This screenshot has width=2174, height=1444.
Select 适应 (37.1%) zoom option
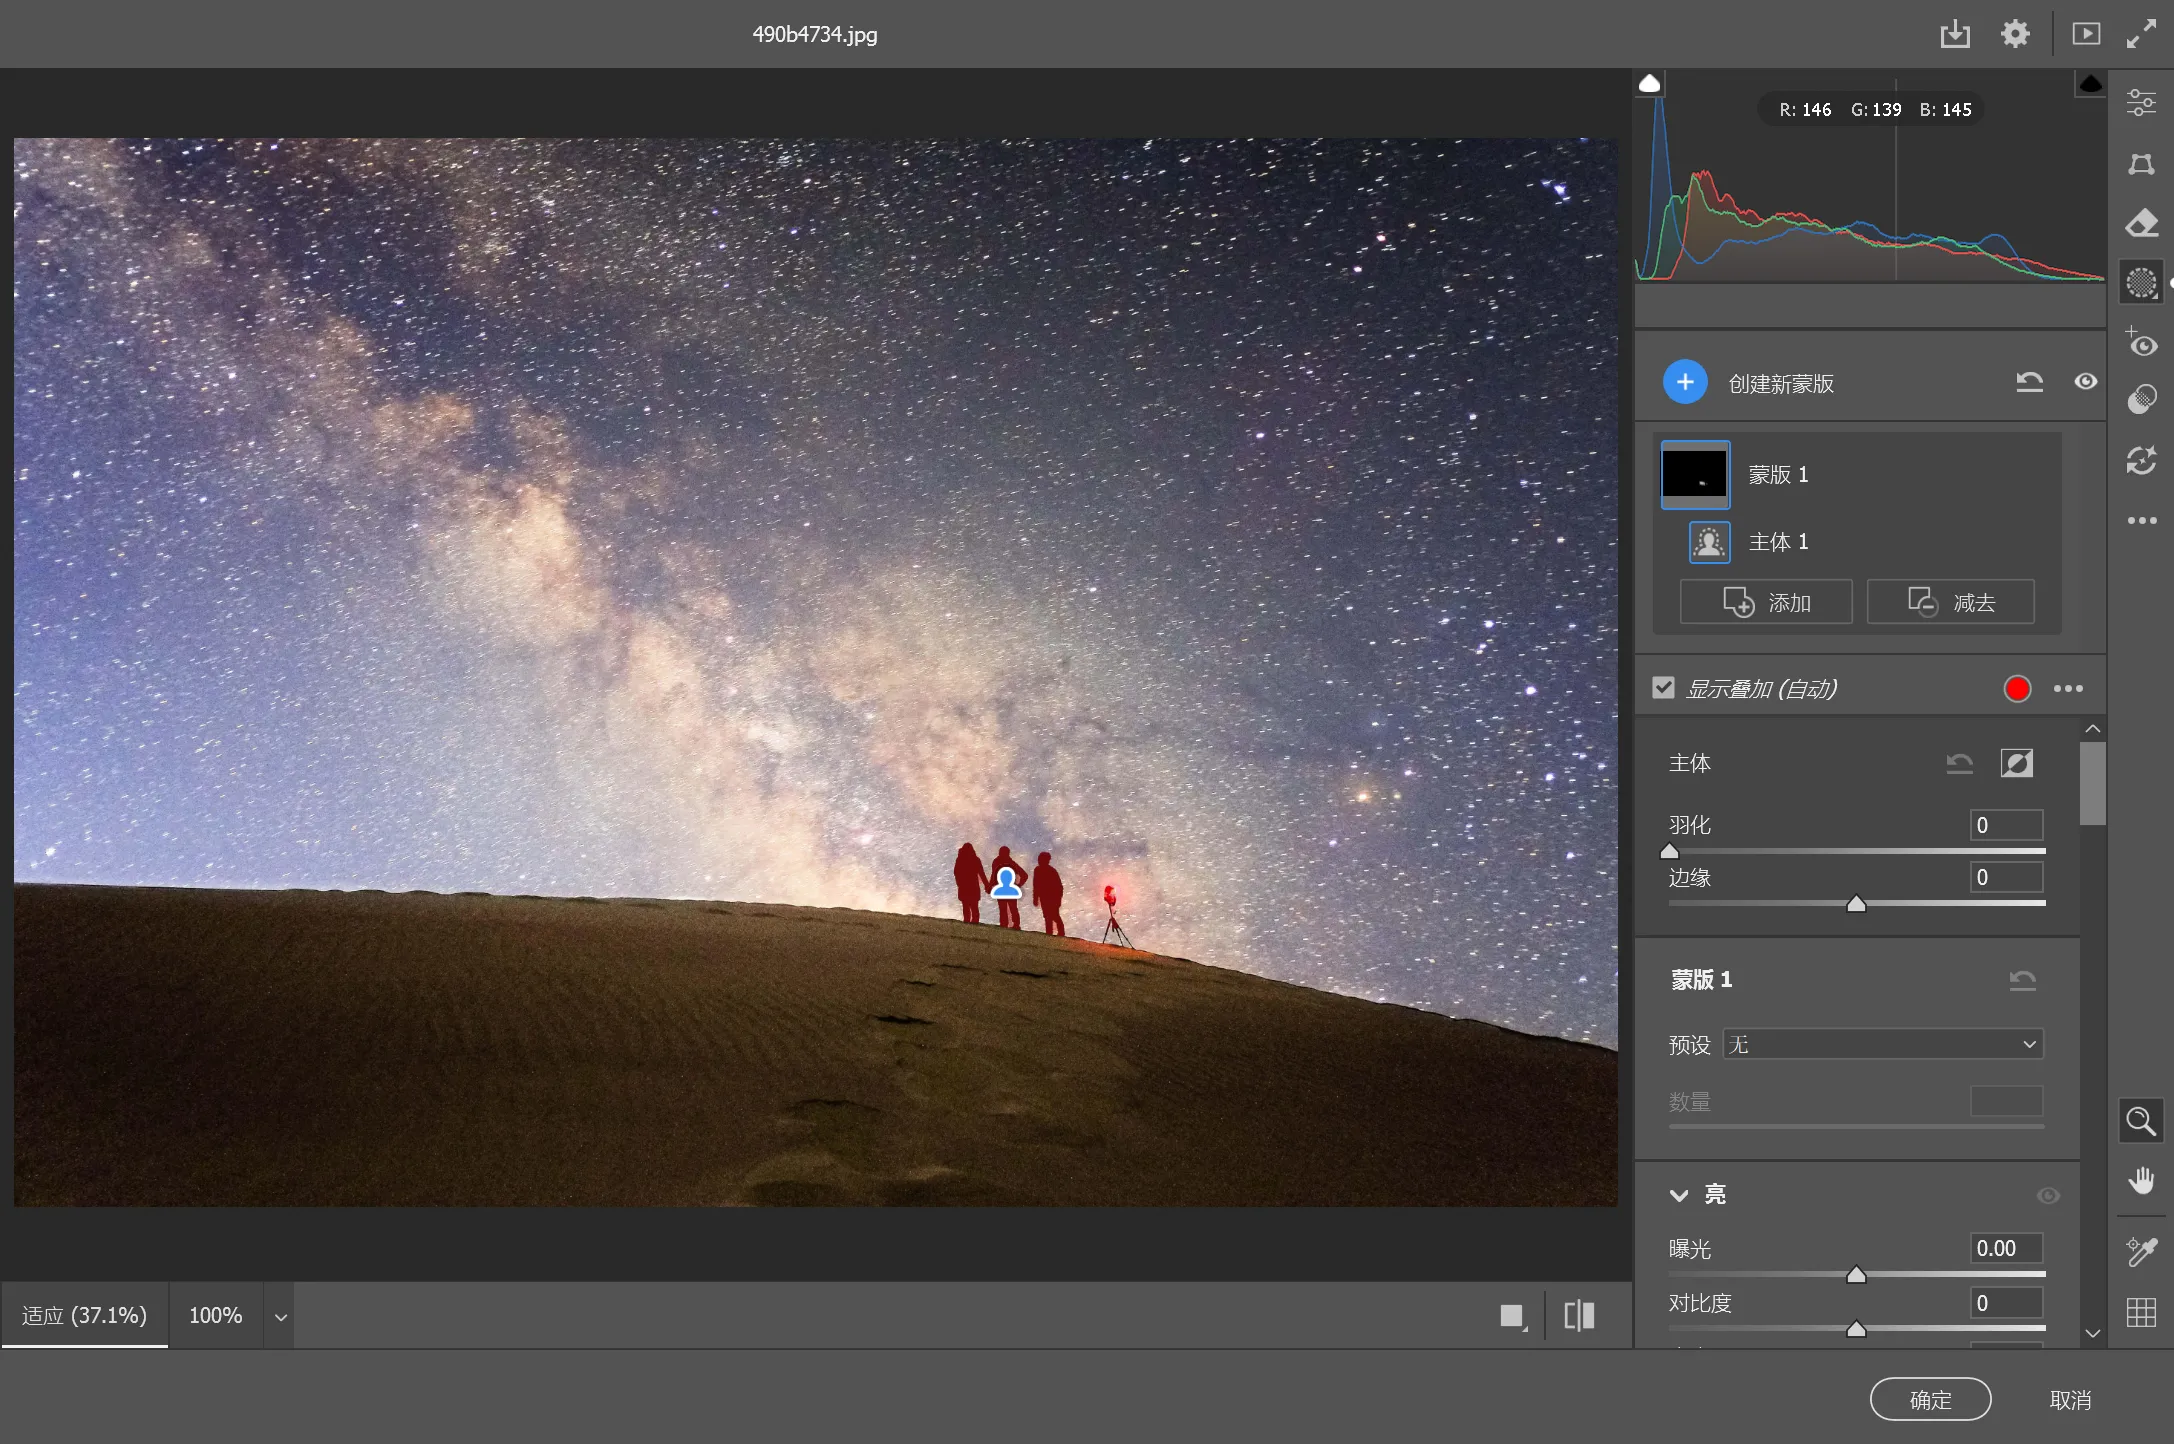coord(84,1315)
